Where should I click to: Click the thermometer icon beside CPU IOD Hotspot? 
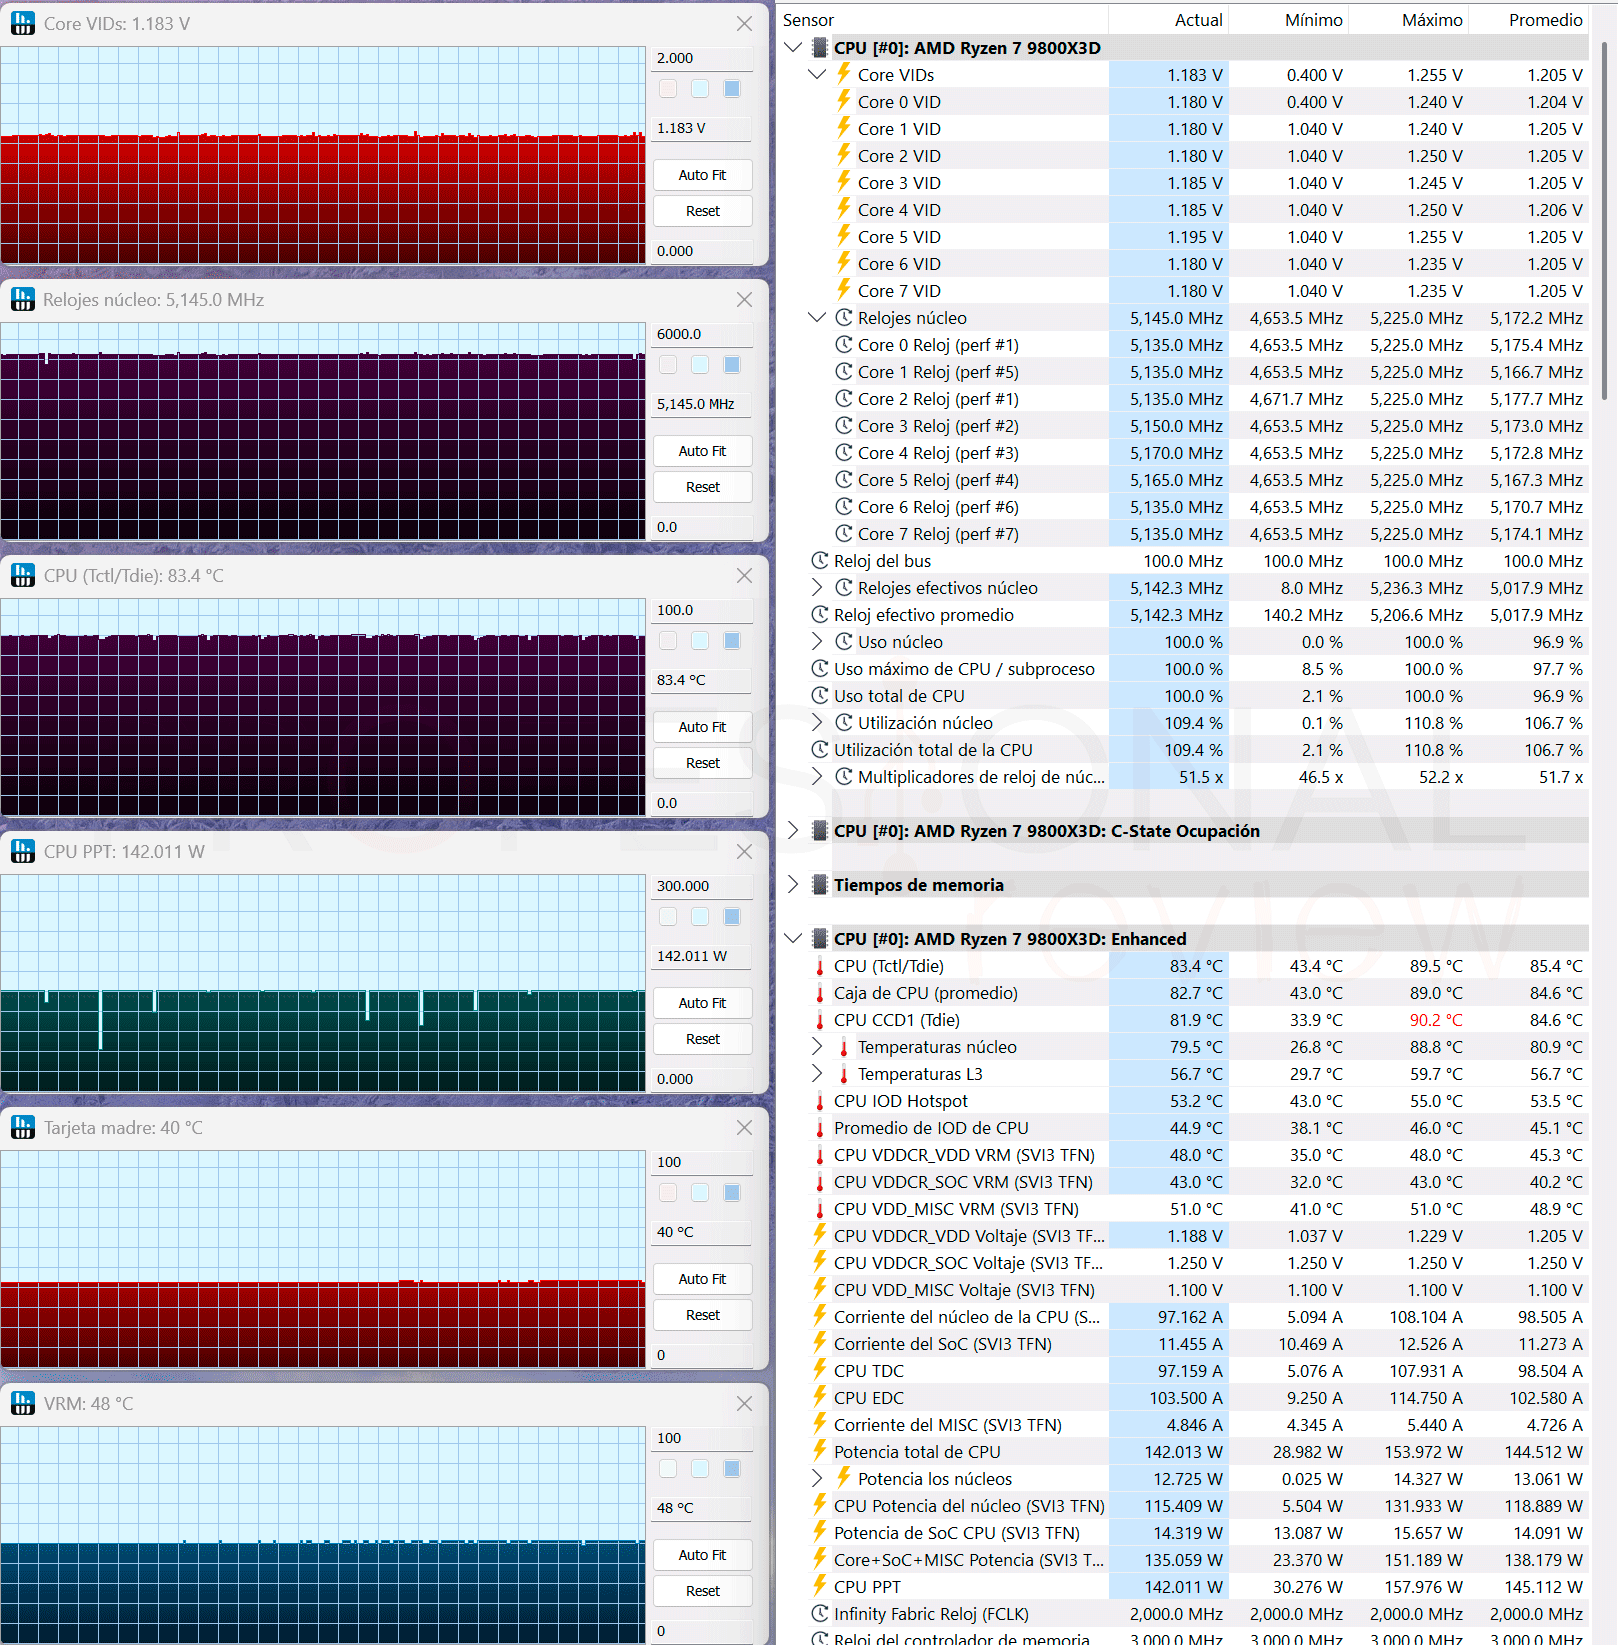820,1101
